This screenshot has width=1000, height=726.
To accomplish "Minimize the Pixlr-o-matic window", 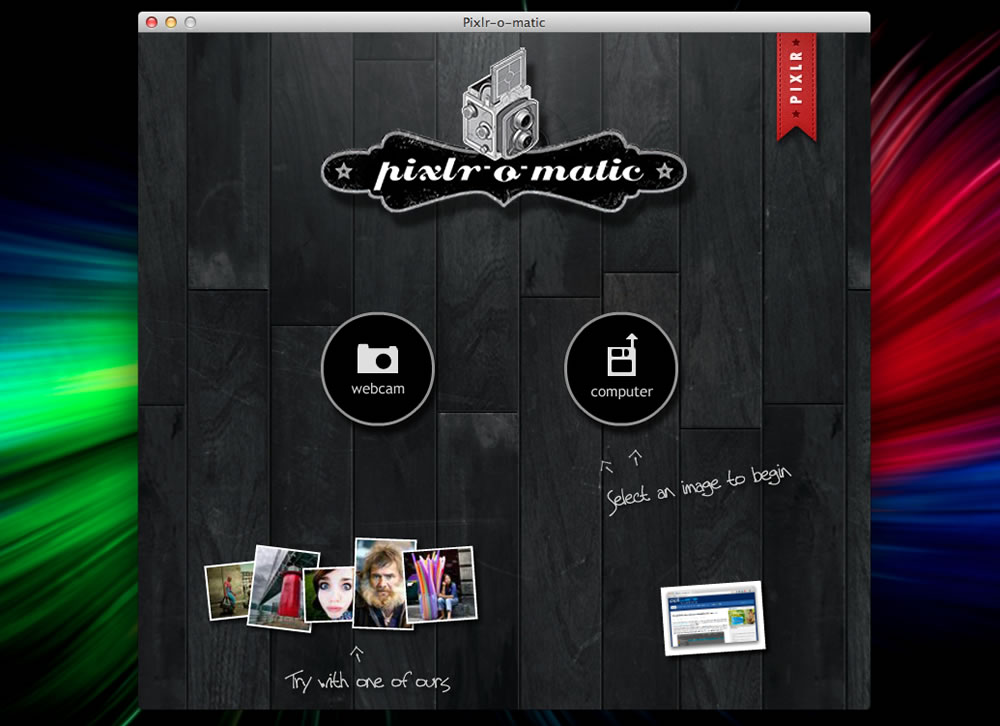I will 171,22.
